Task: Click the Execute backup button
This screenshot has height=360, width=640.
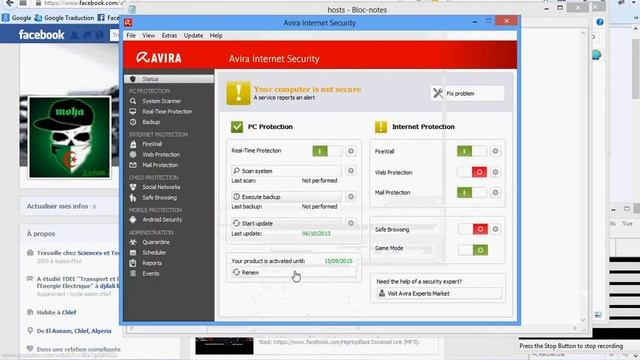Action: [286, 197]
